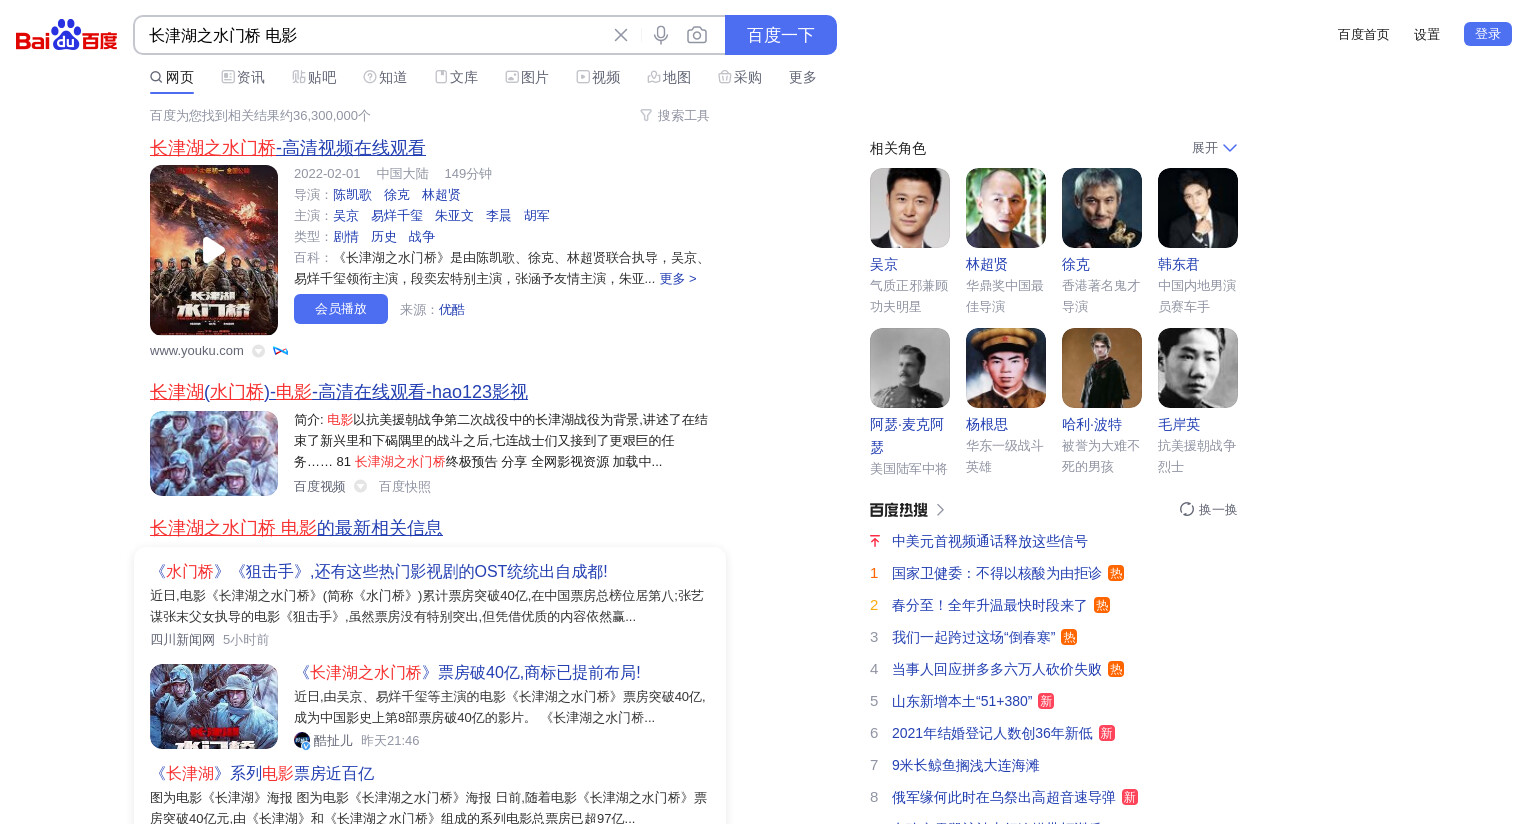The width and height of the screenshot is (1536, 824).
Task: Switch to the 视频 tab
Action: 598,77
